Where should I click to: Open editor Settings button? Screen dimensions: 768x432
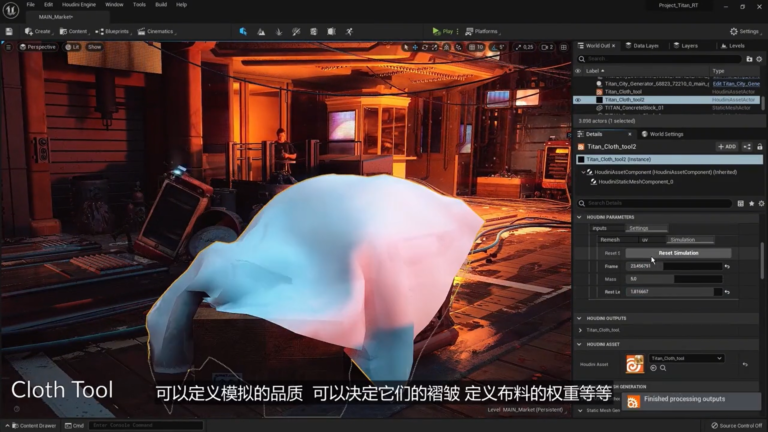pyautogui.click(x=744, y=31)
